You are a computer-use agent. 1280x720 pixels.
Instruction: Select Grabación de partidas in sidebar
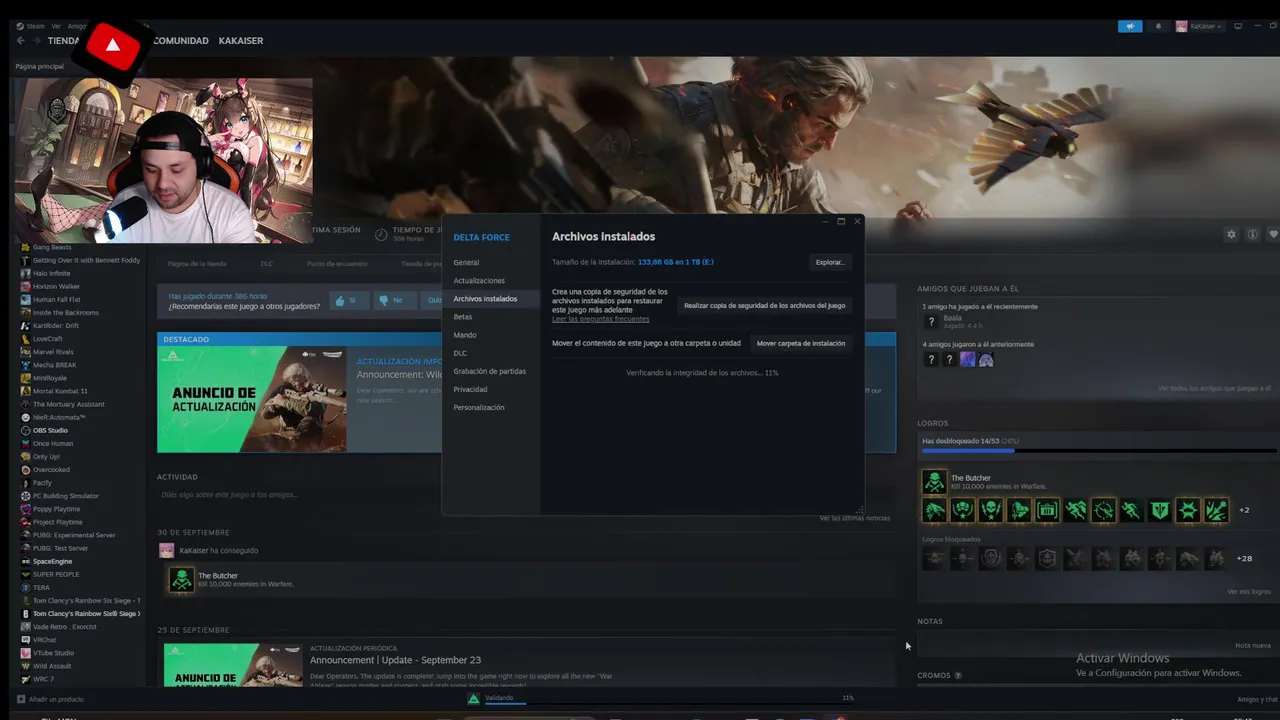[489, 371]
